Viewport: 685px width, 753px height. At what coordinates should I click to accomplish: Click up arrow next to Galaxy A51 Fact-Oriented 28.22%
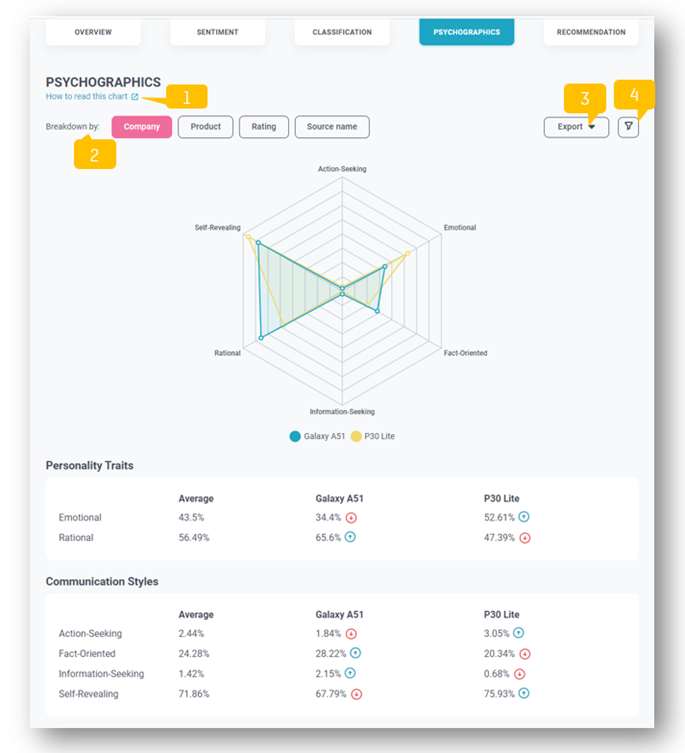[x=355, y=653]
